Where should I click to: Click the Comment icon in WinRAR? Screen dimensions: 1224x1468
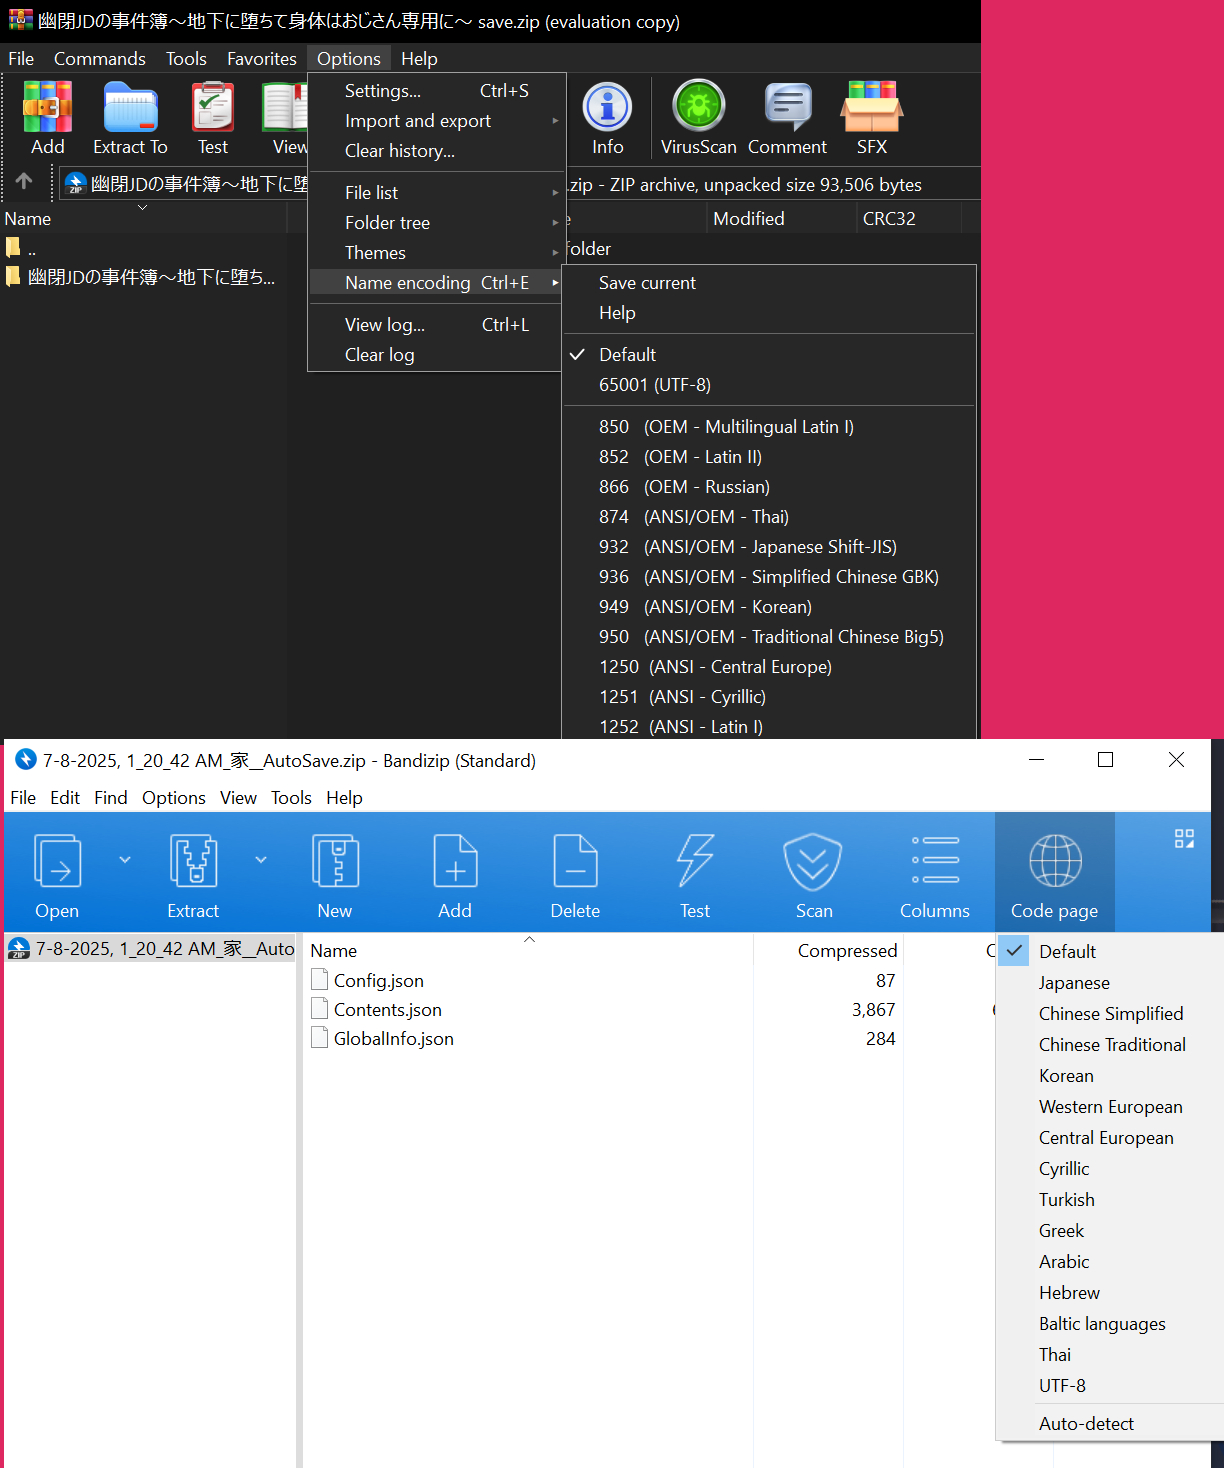[787, 106]
